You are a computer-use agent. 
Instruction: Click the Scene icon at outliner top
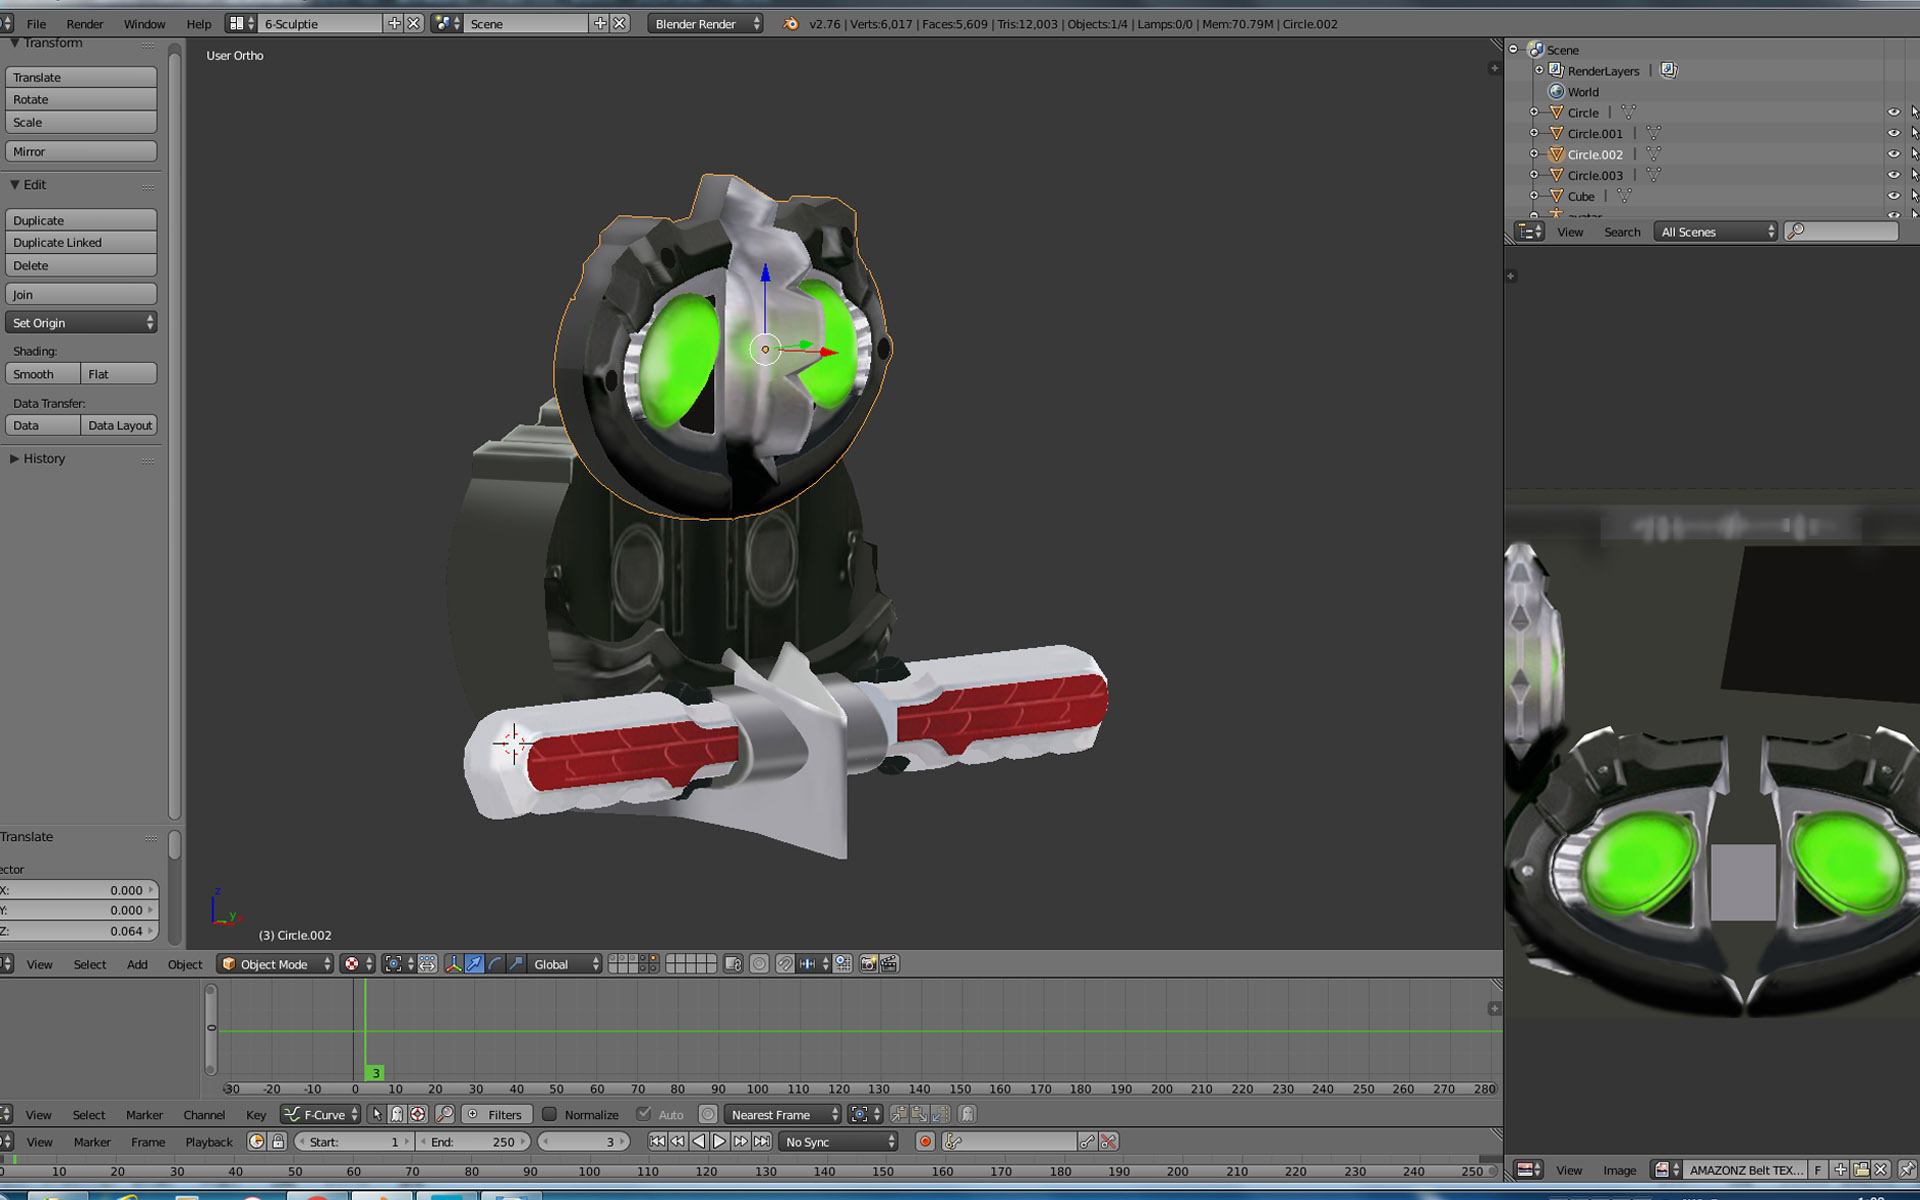pos(1535,49)
